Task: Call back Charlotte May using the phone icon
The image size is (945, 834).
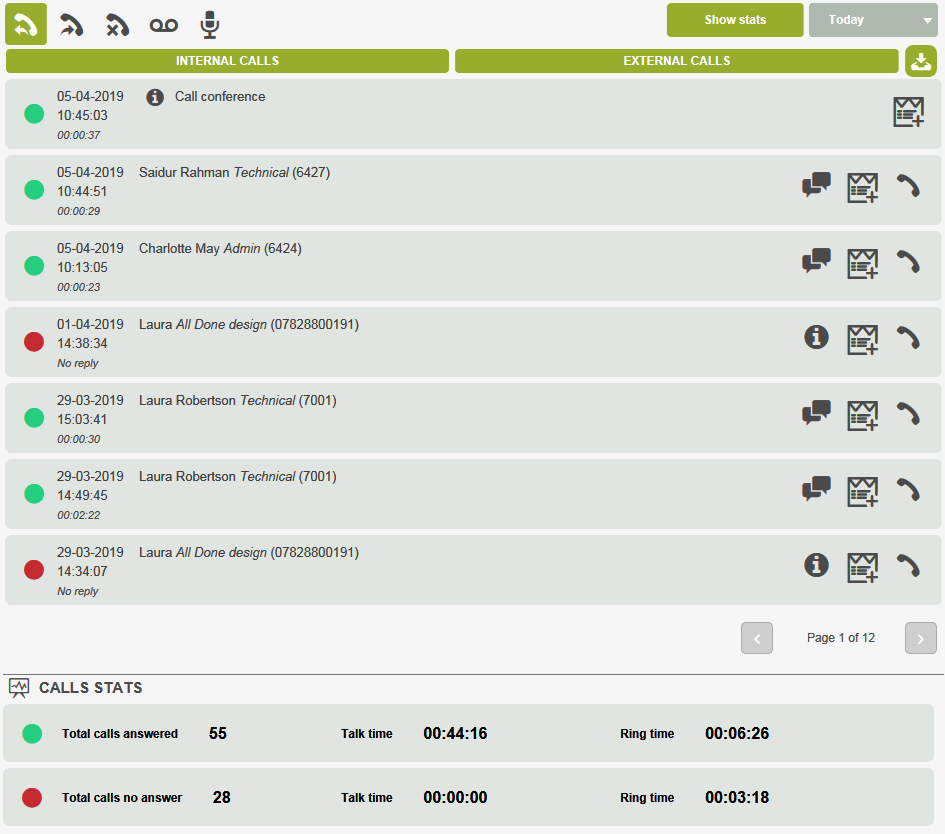Action: [908, 262]
